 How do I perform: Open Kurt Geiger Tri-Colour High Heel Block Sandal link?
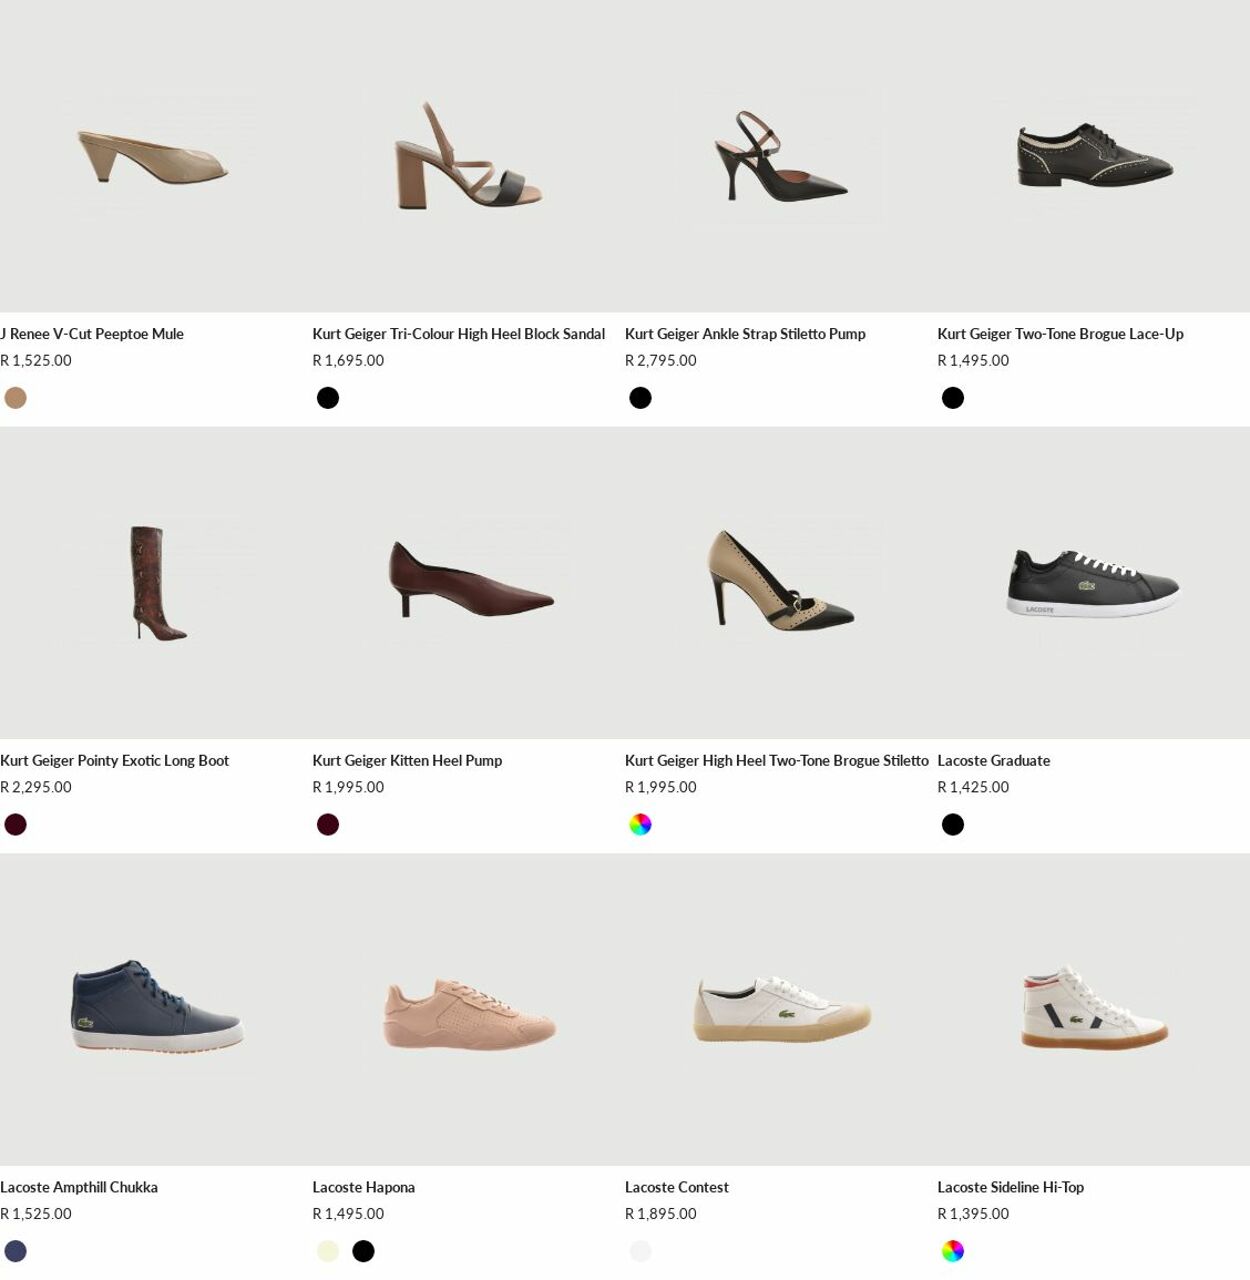click(459, 334)
